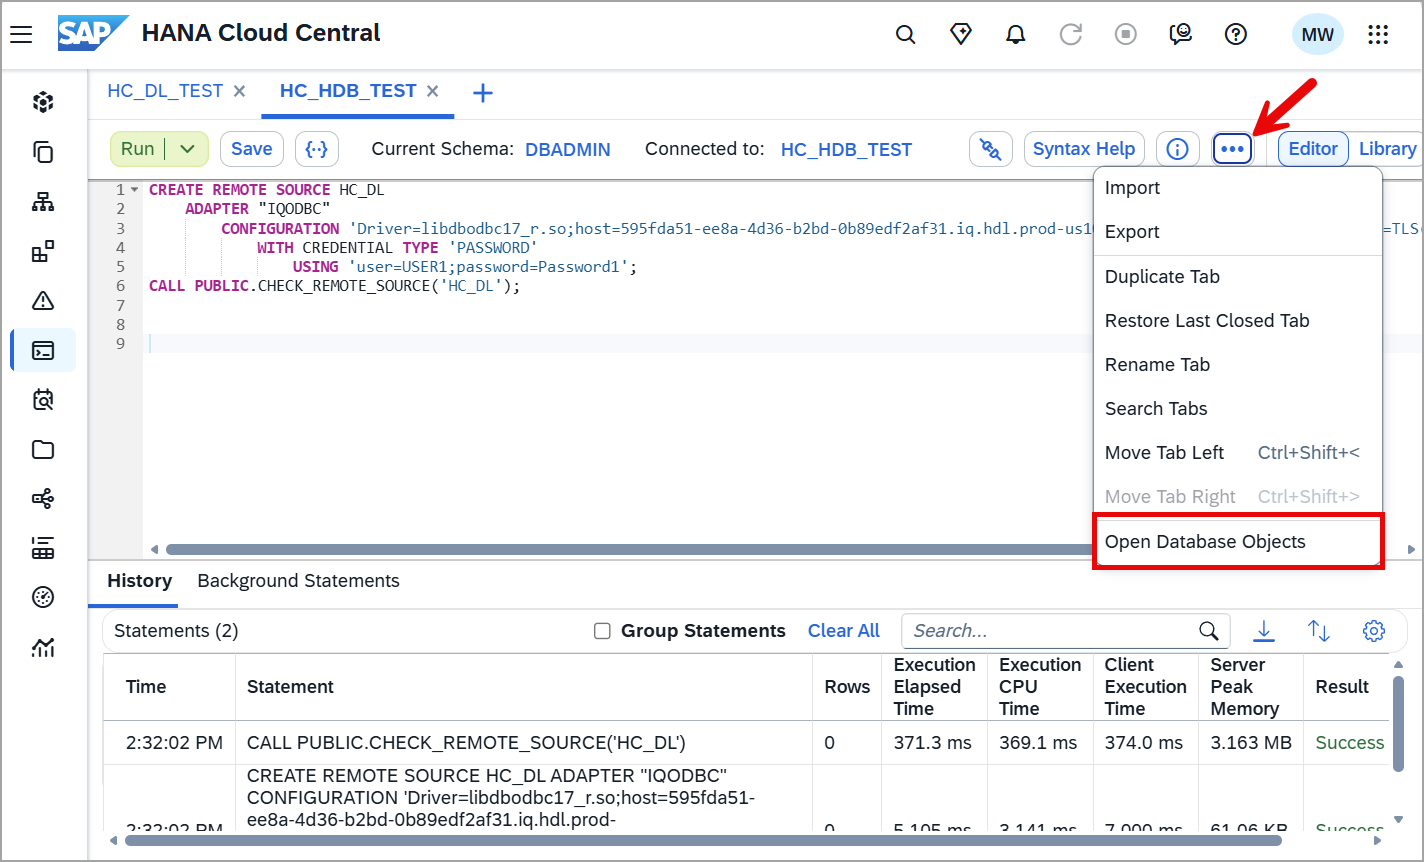Open the hierarchy icon in sidebar
This screenshot has height=862, width=1424.
43,202
